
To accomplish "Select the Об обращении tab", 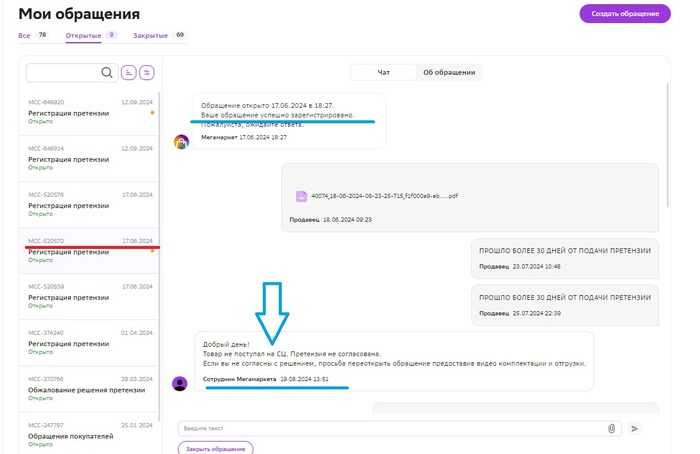I will tap(449, 72).
